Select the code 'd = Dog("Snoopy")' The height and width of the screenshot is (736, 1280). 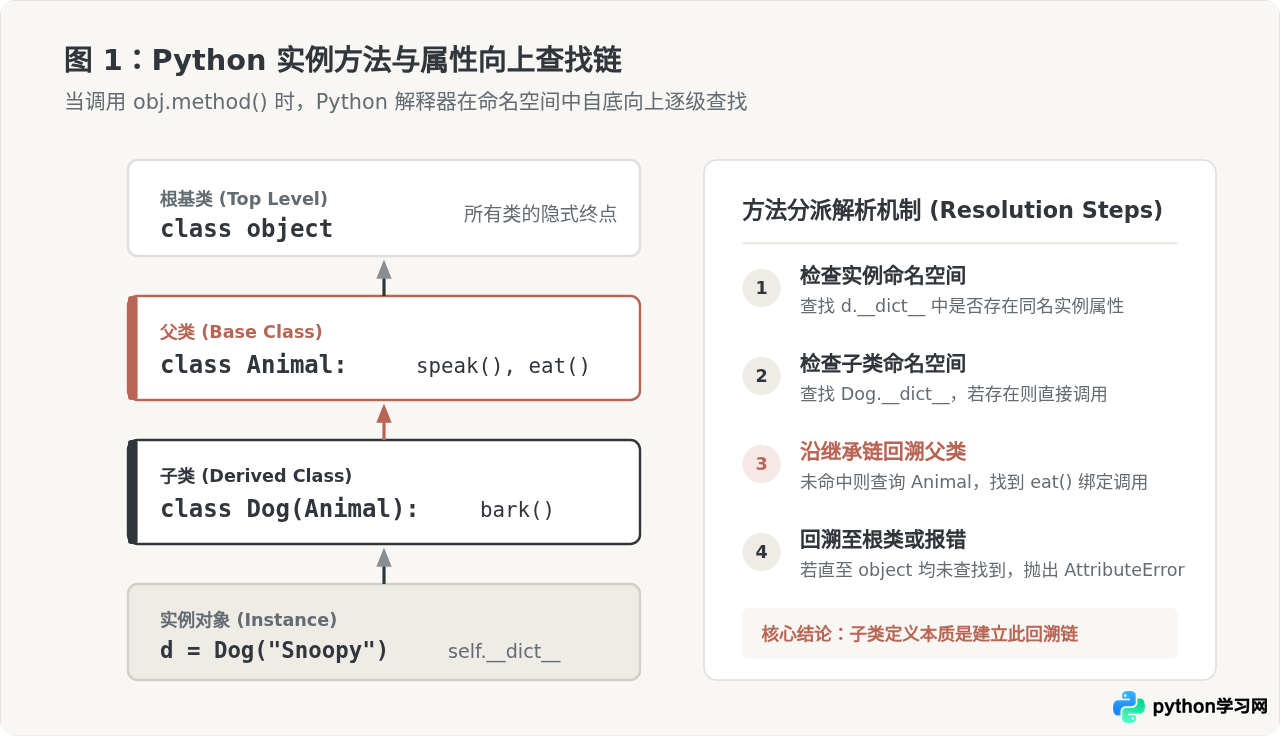pyautogui.click(x=274, y=651)
